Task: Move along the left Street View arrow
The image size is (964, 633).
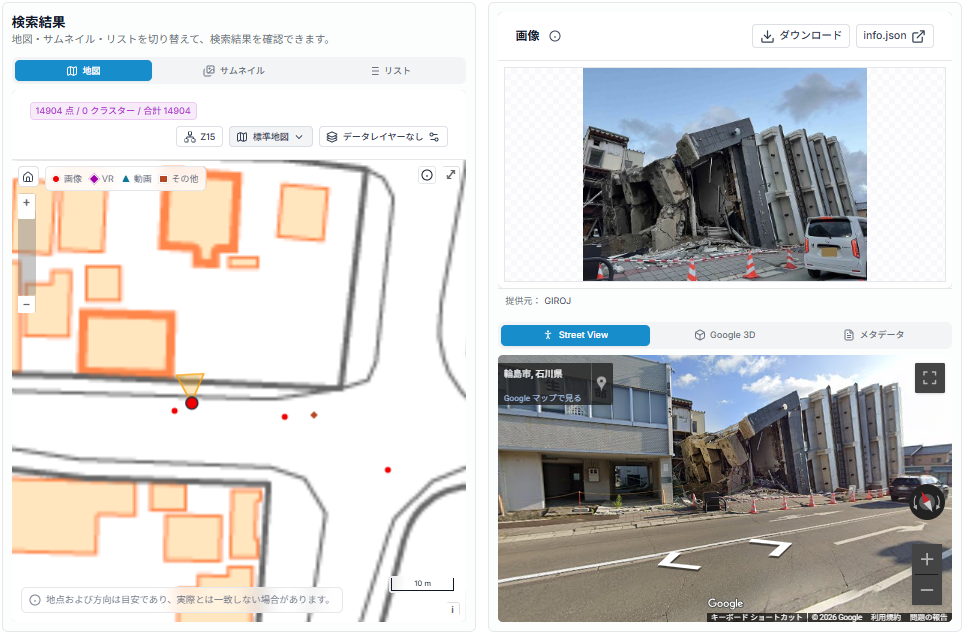Action: (679, 562)
